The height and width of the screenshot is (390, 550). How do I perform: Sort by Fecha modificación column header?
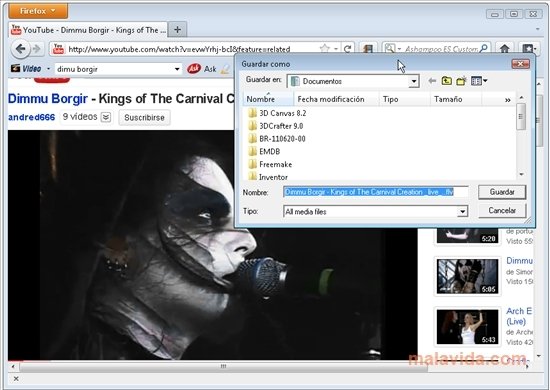coord(337,99)
